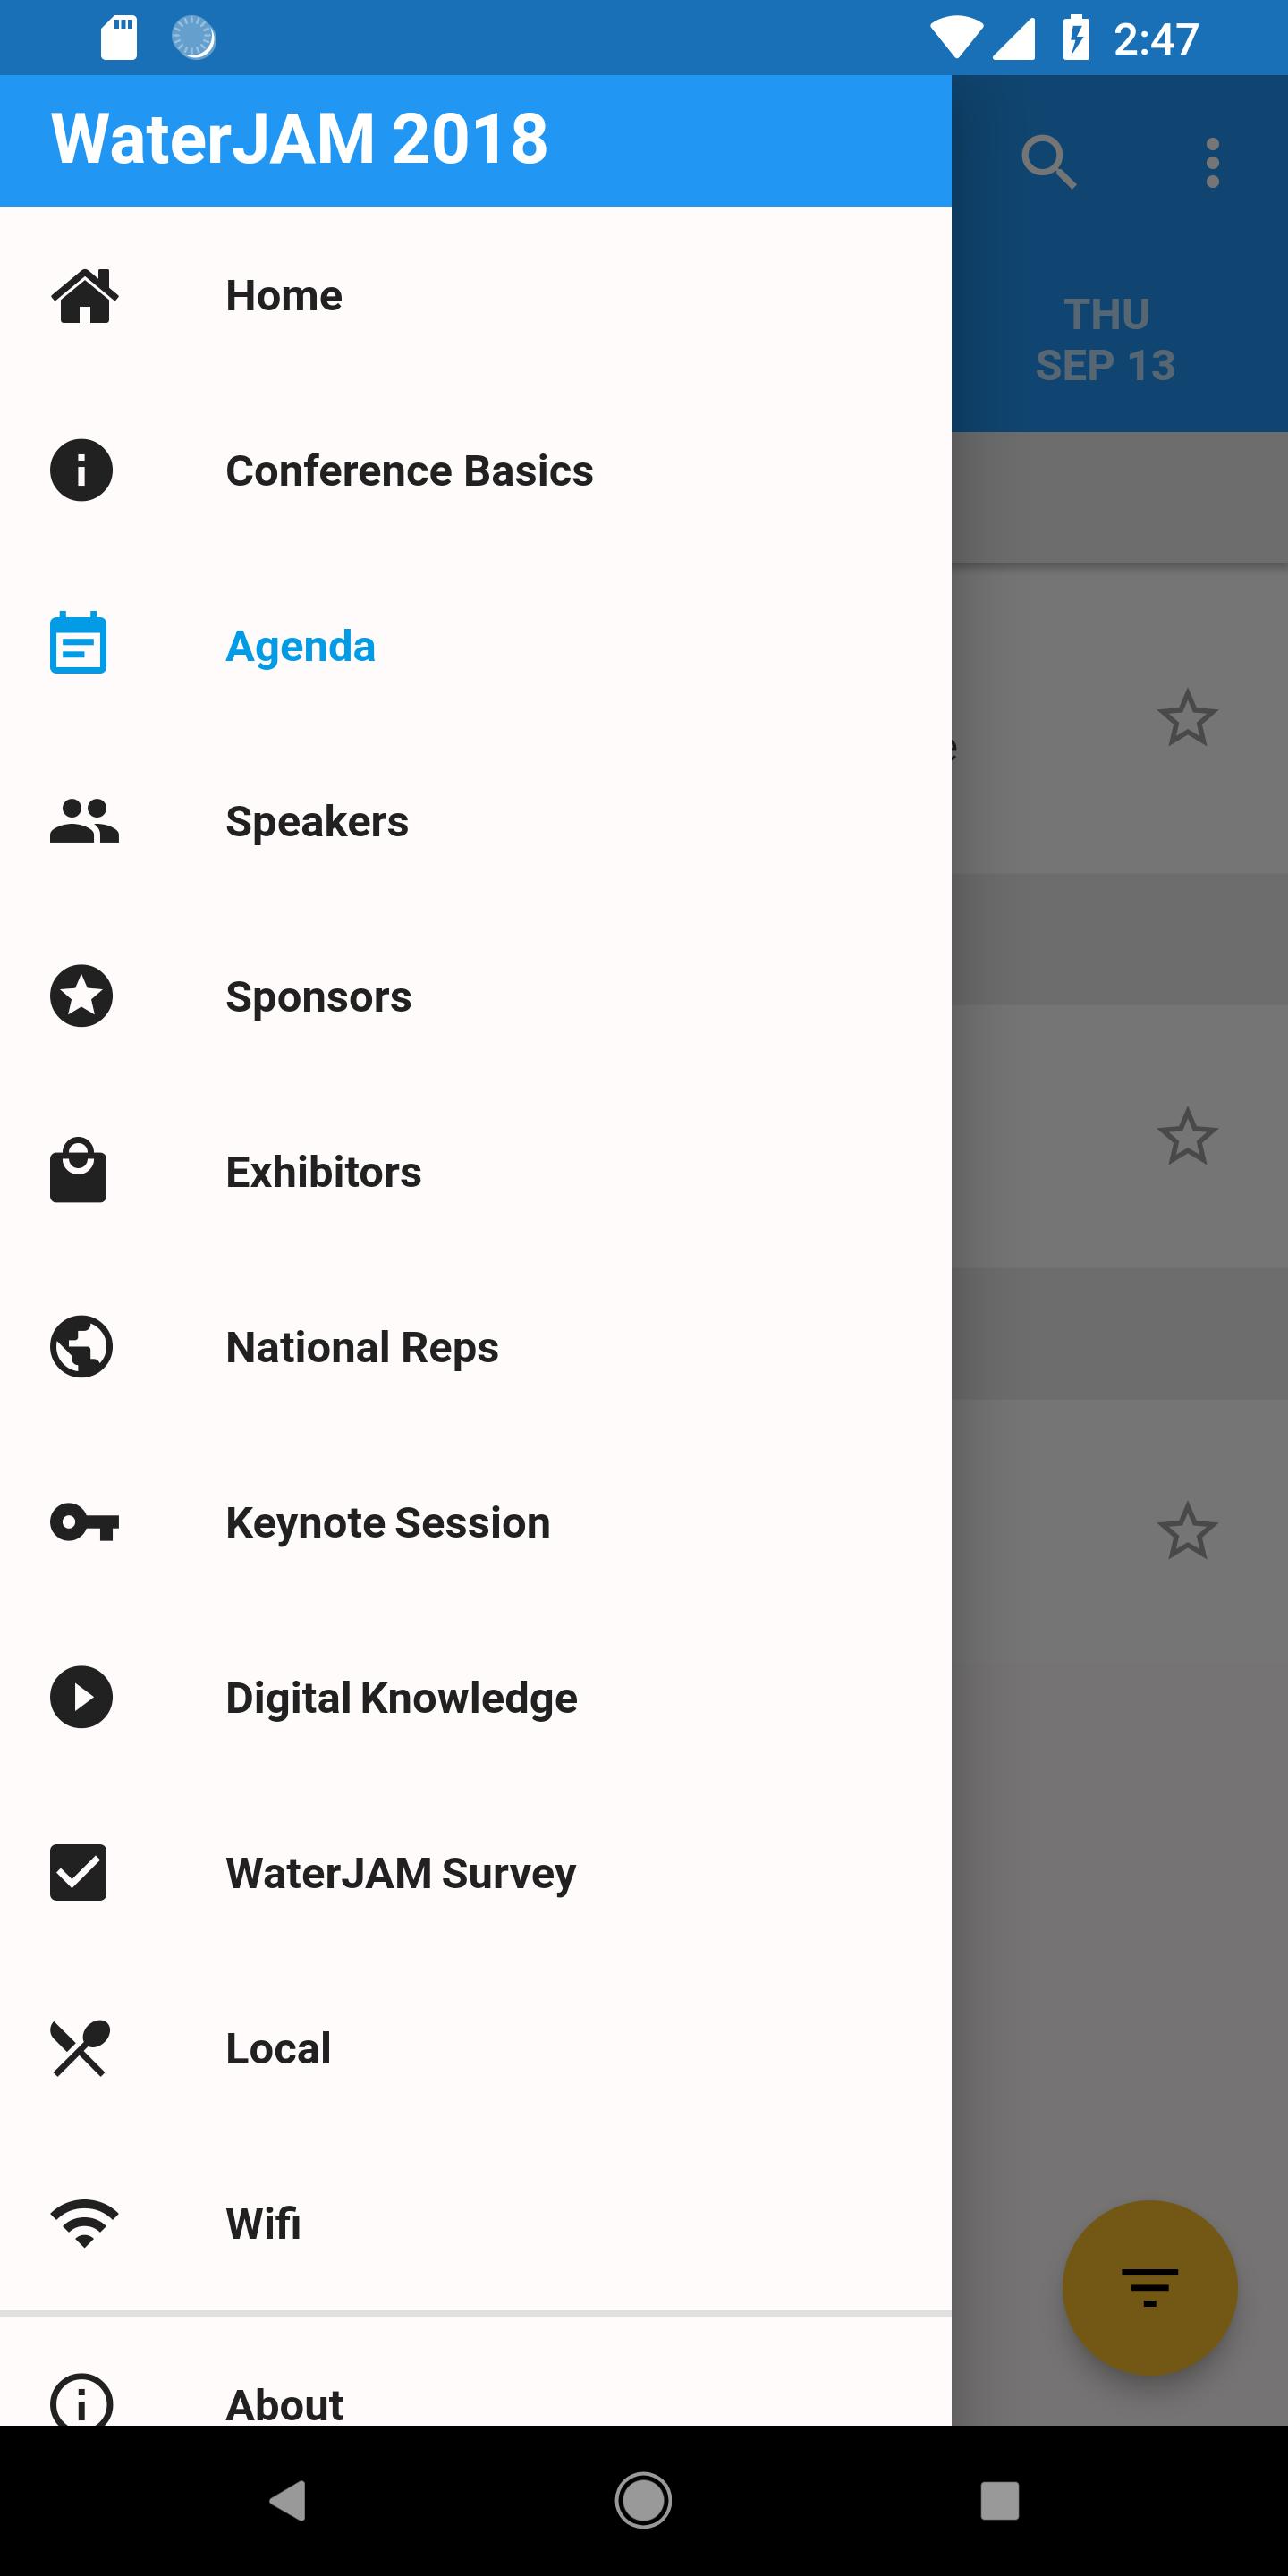Favorite the first session with its star
The width and height of the screenshot is (1288, 2576).
[1187, 718]
